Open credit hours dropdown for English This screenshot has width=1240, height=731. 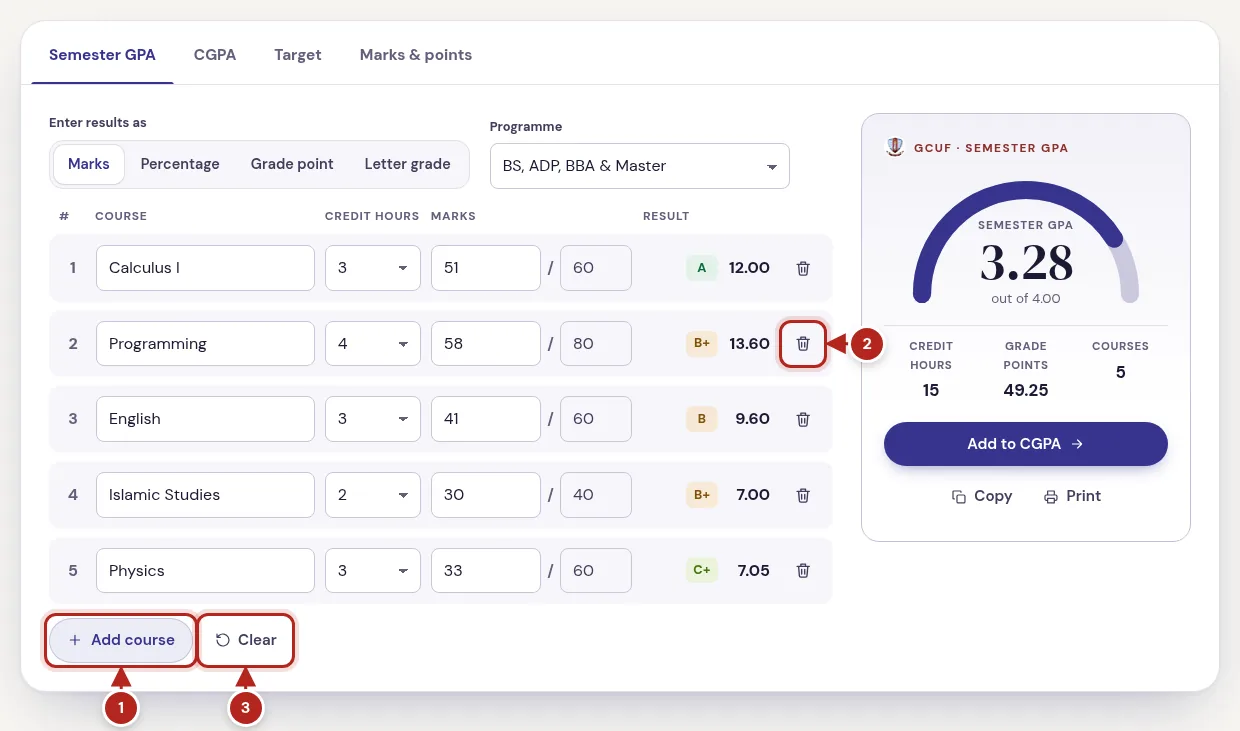coord(373,419)
